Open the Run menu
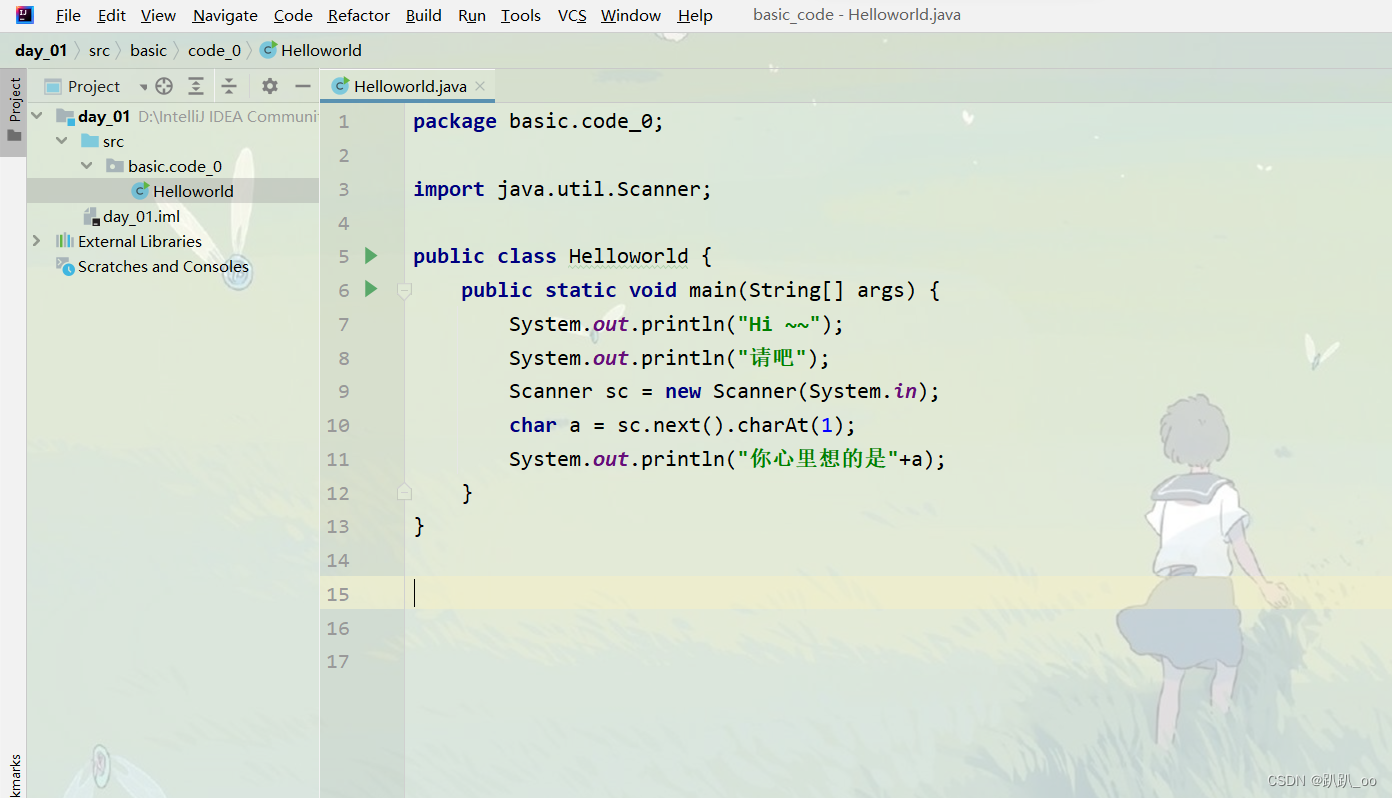This screenshot has height=798, width=1392. coord(472,16)
